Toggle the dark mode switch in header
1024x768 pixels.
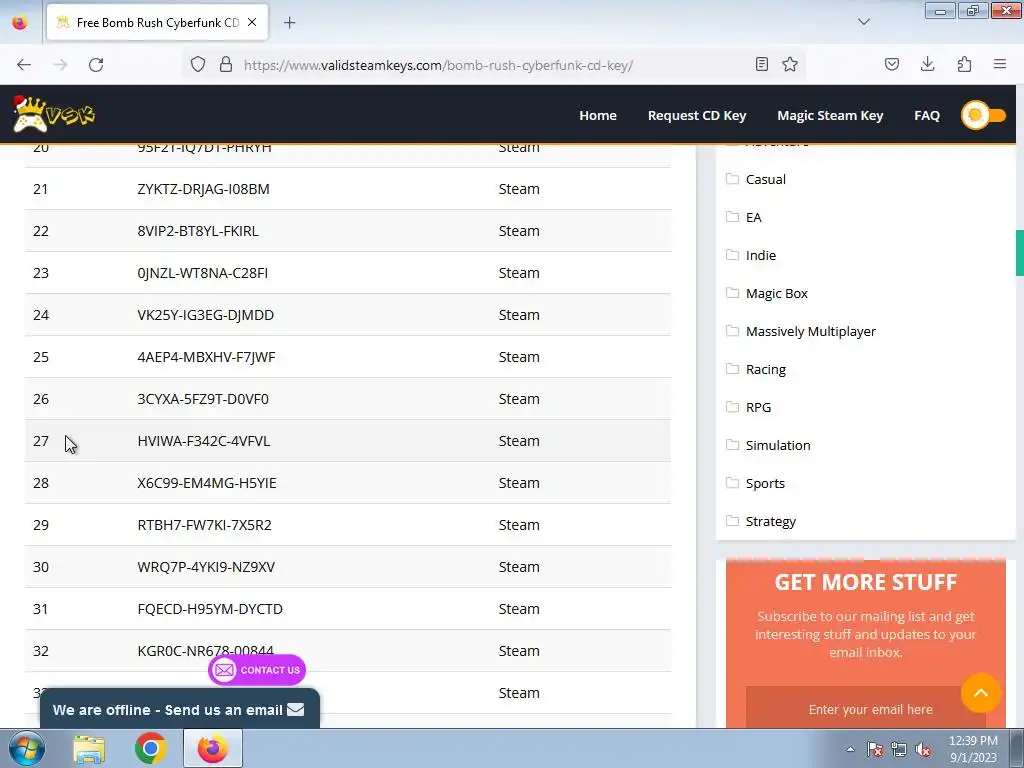984,115
